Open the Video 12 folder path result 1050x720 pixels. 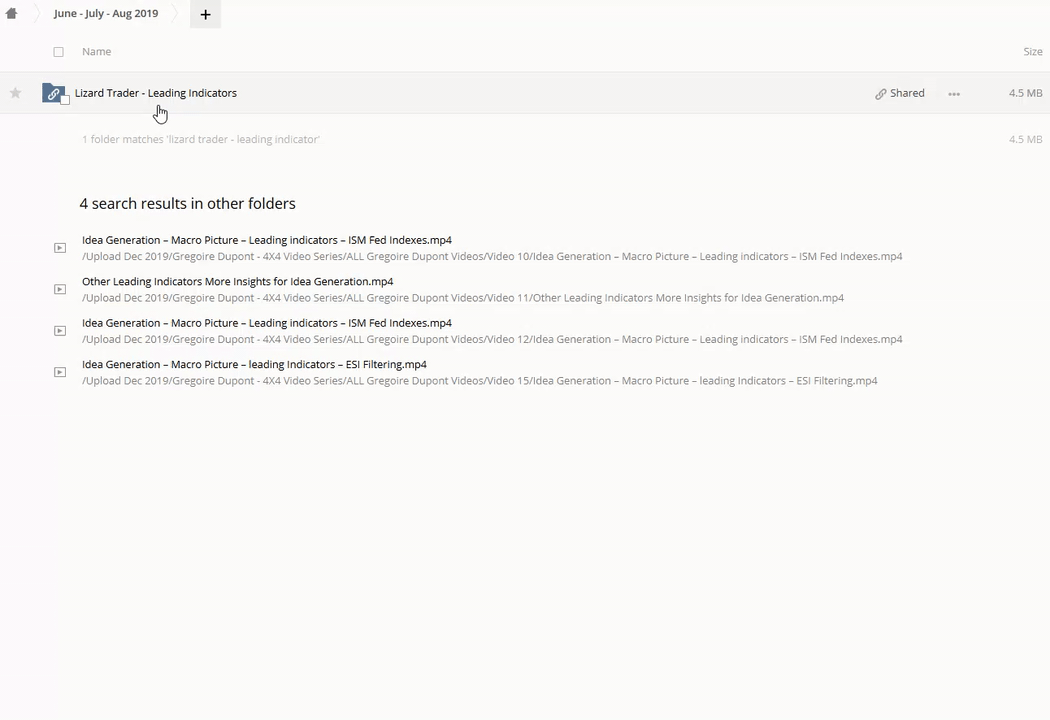491,340
